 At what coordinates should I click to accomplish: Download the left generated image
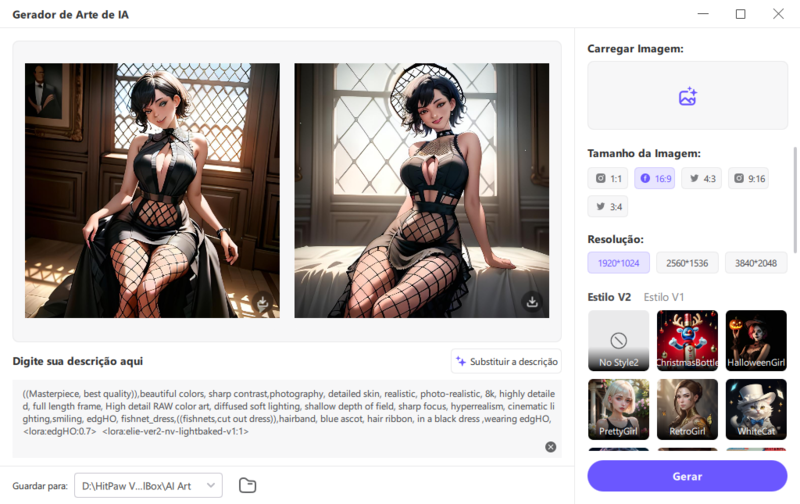point(263,302)
